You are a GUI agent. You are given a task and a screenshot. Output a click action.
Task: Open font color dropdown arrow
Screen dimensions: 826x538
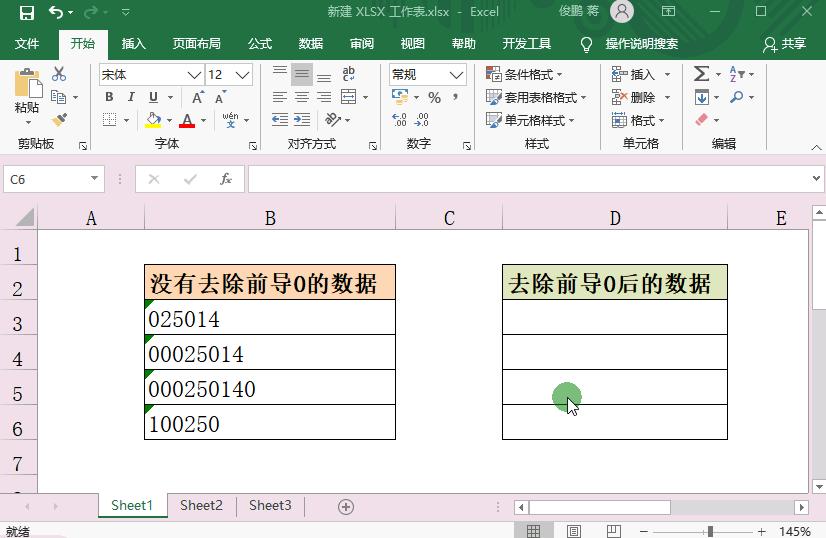[203, 121]
